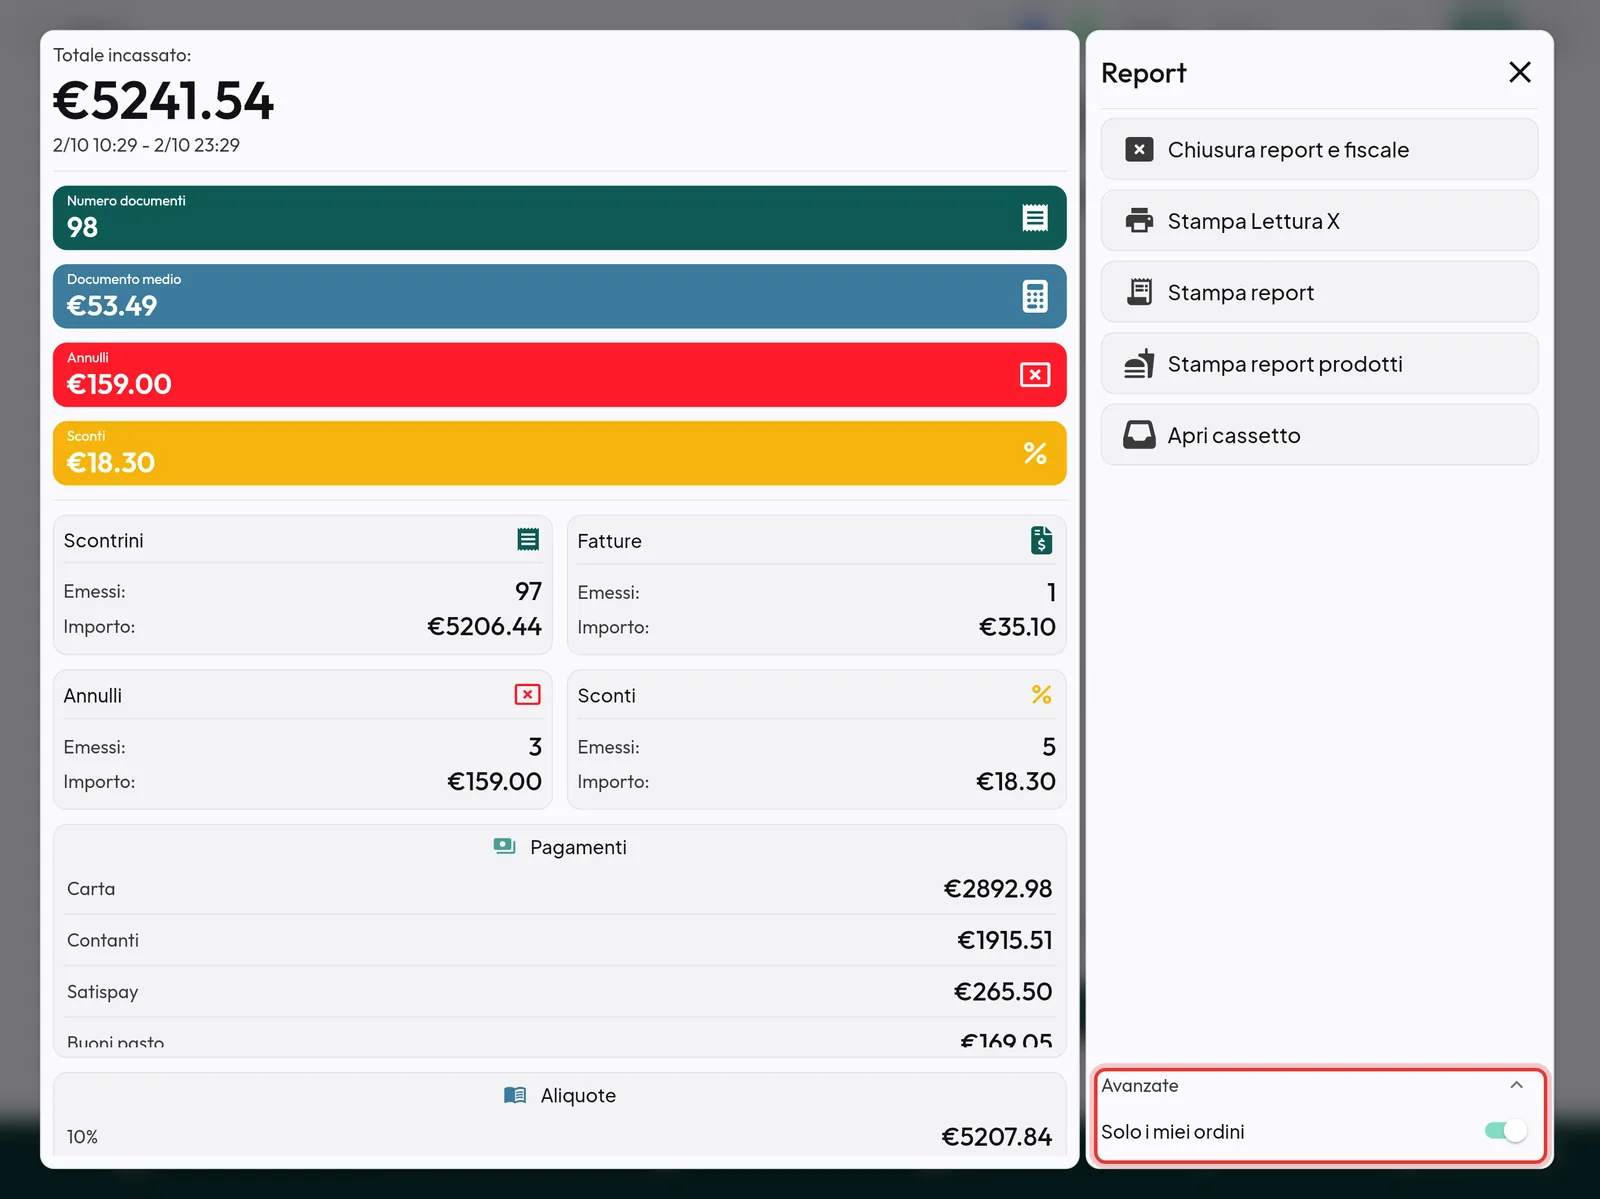The height and width of the screenshot is (1199, 1600).
Task: Click the Avanzate section header
Action: [x=1319, y=1086]
